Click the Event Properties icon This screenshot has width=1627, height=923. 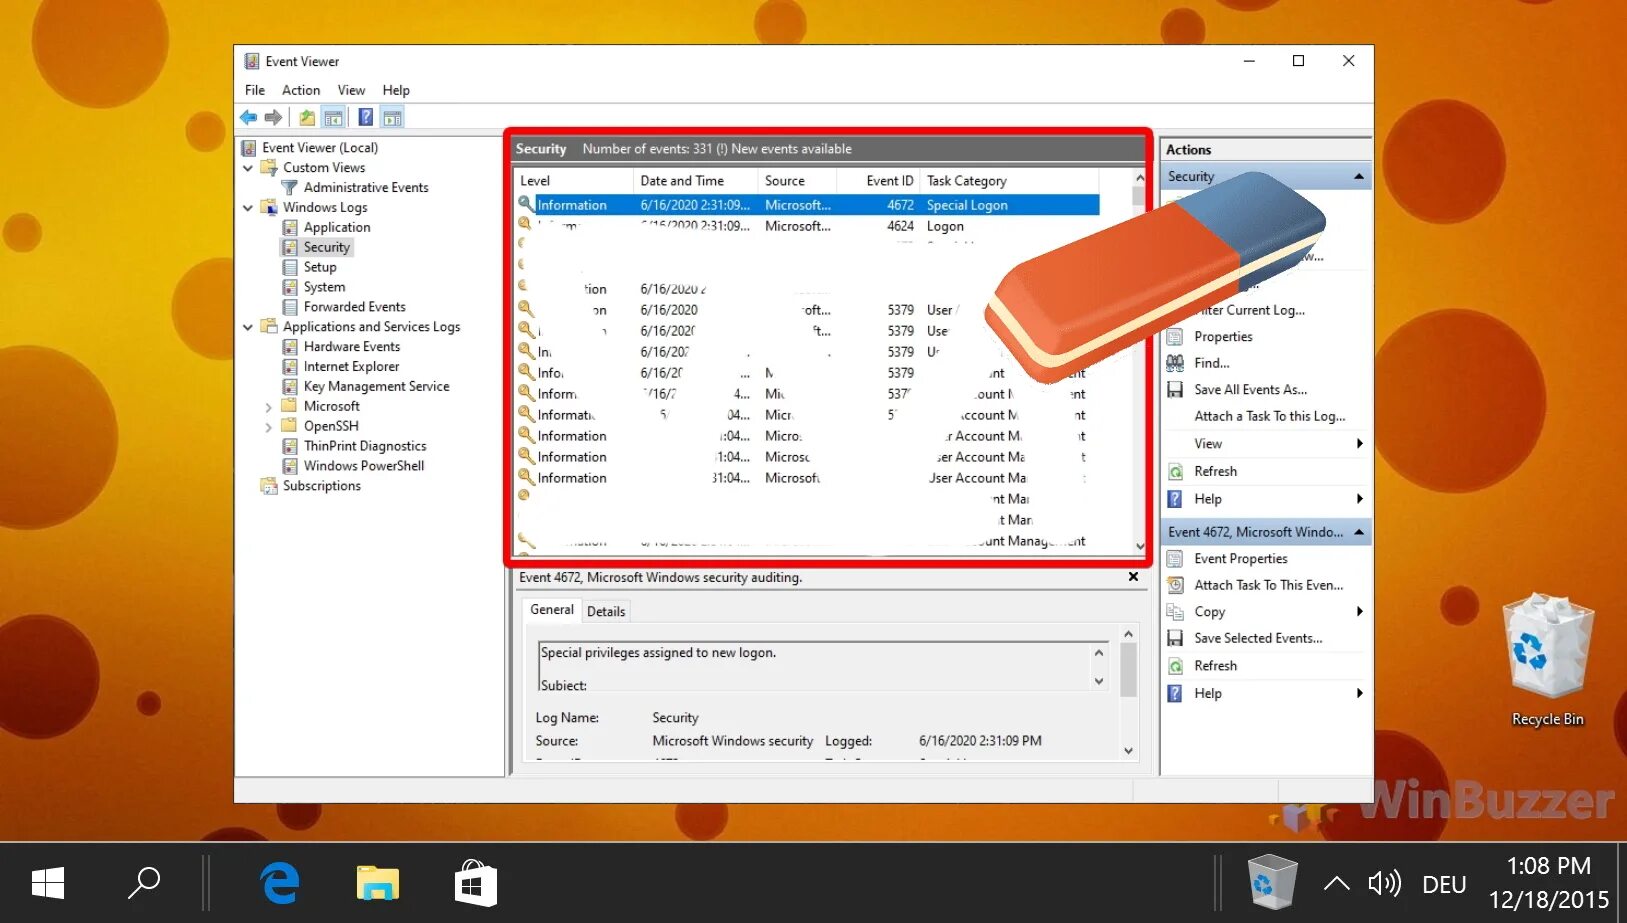click(1176, 559)
